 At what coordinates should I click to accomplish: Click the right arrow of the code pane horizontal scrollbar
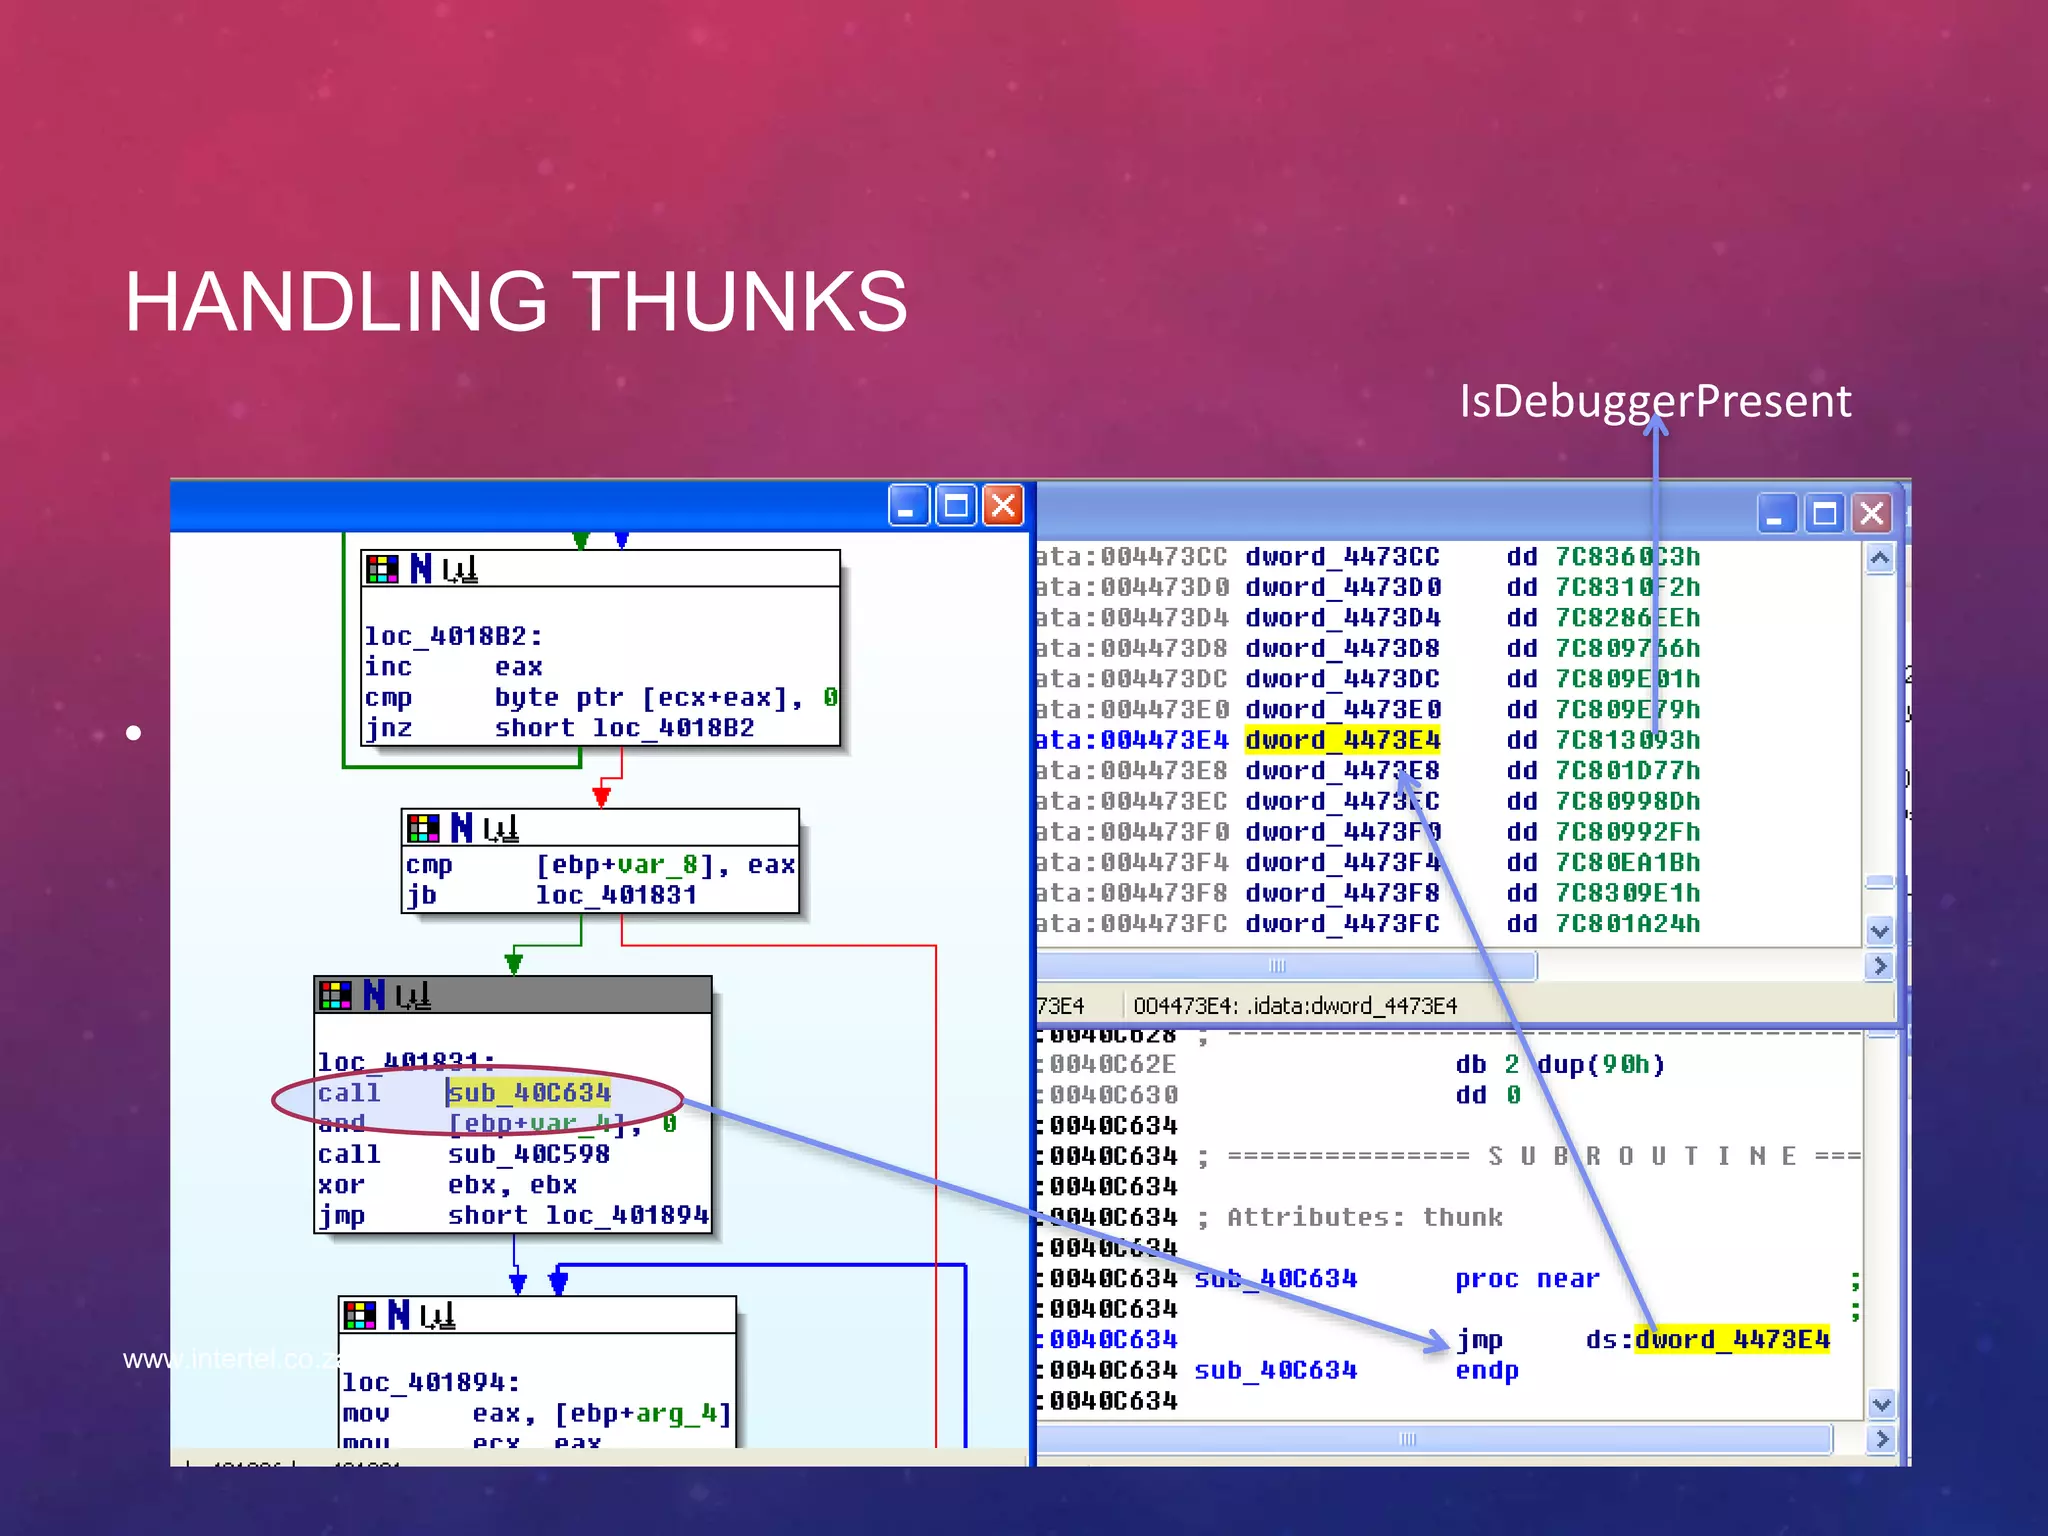coord(1881,1439)
